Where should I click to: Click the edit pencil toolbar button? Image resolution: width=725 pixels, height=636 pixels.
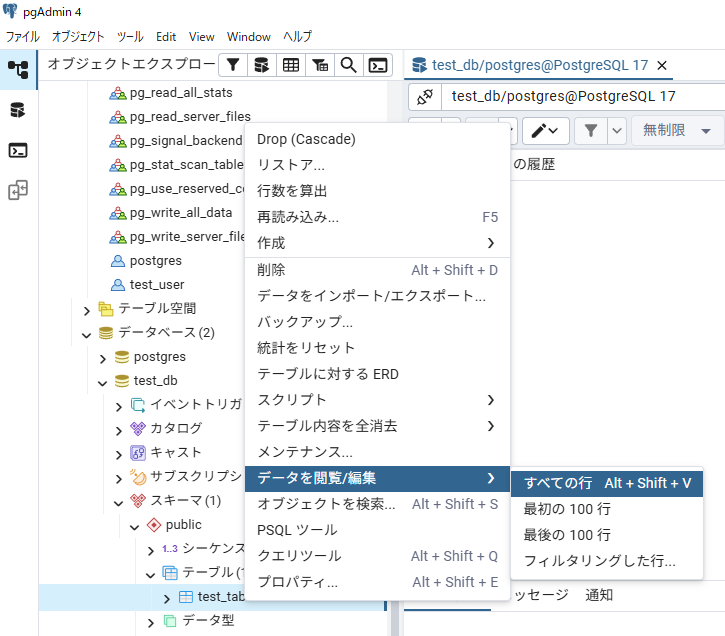pyautogui.click(x=546, y=131)
